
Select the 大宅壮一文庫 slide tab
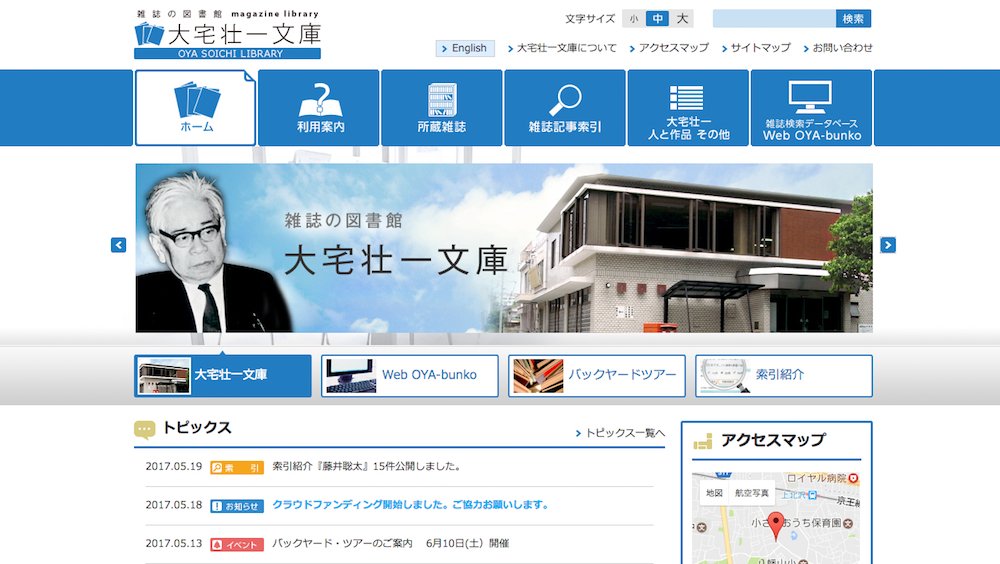click(x=223, y=376)
